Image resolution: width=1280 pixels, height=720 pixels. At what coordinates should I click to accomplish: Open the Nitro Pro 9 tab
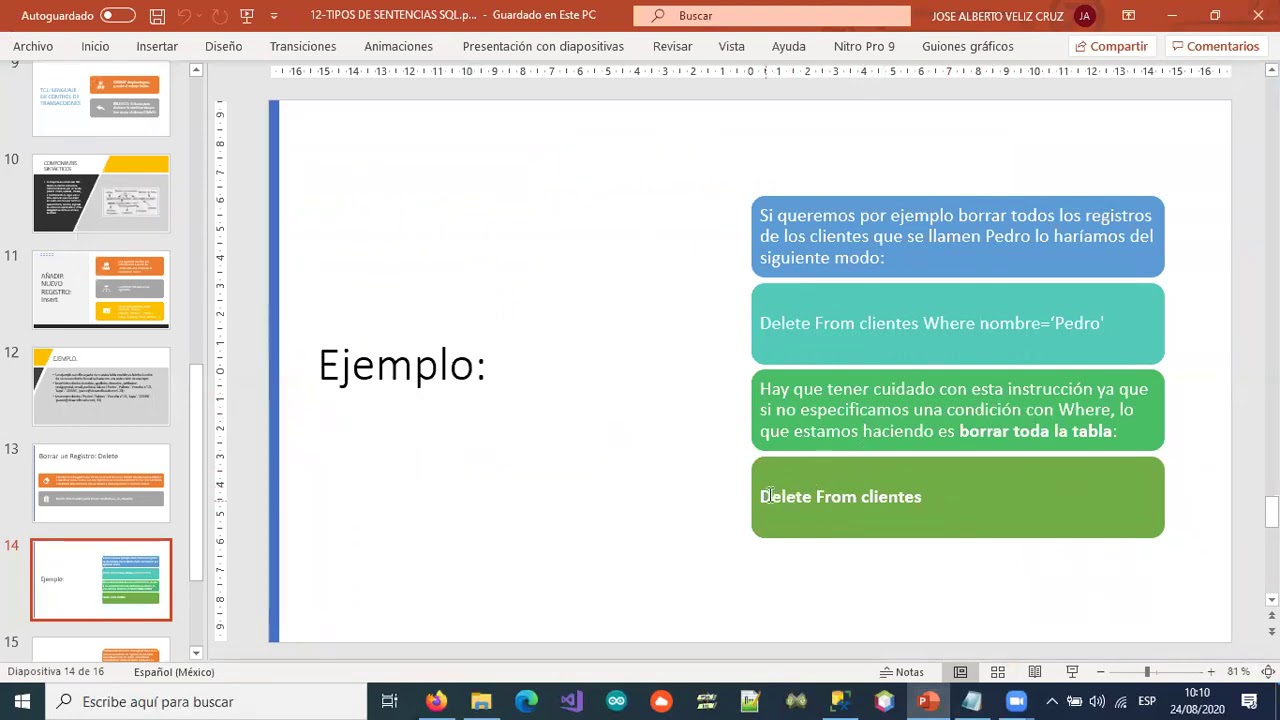[x=864, y=46]
